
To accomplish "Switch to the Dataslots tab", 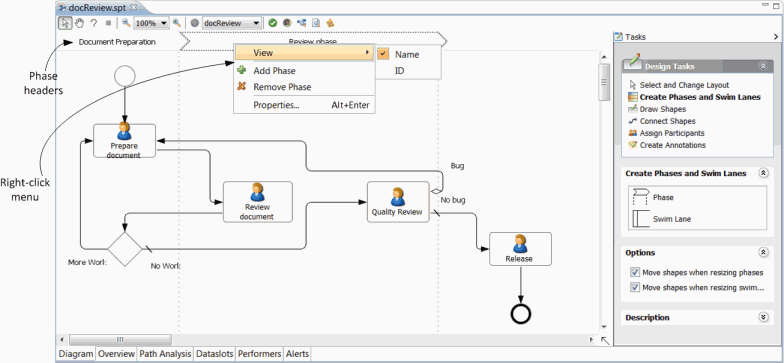I will coord(214,354).
